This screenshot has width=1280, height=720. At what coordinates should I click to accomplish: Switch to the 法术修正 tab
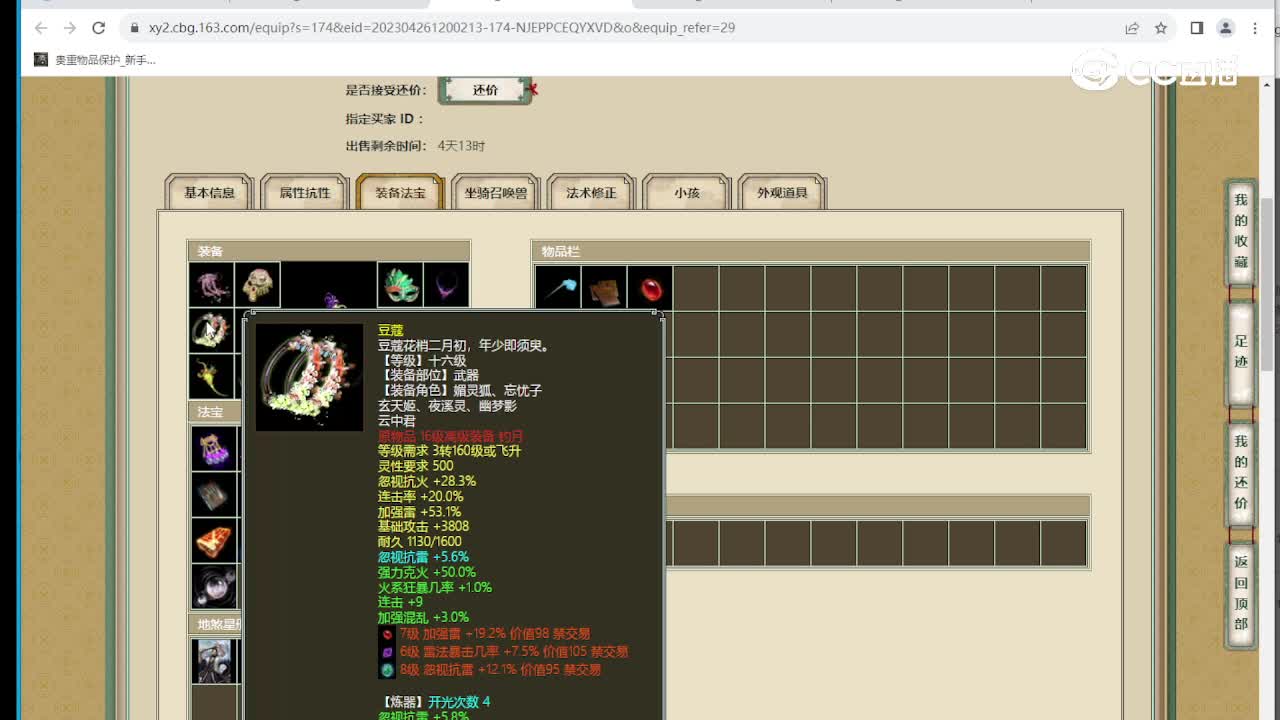591,192
